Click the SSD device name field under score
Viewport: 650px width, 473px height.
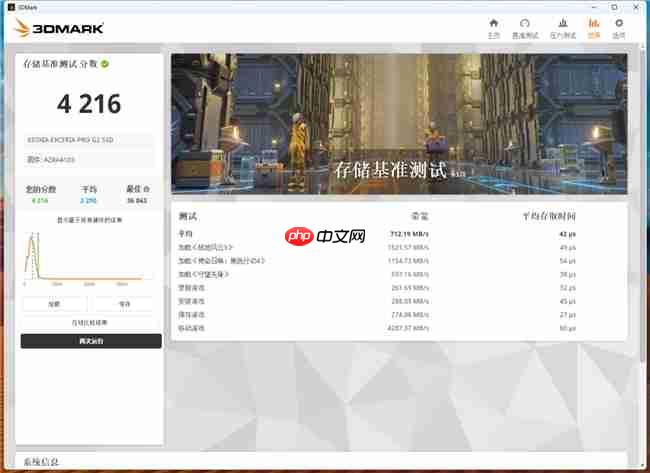(89, 140)
